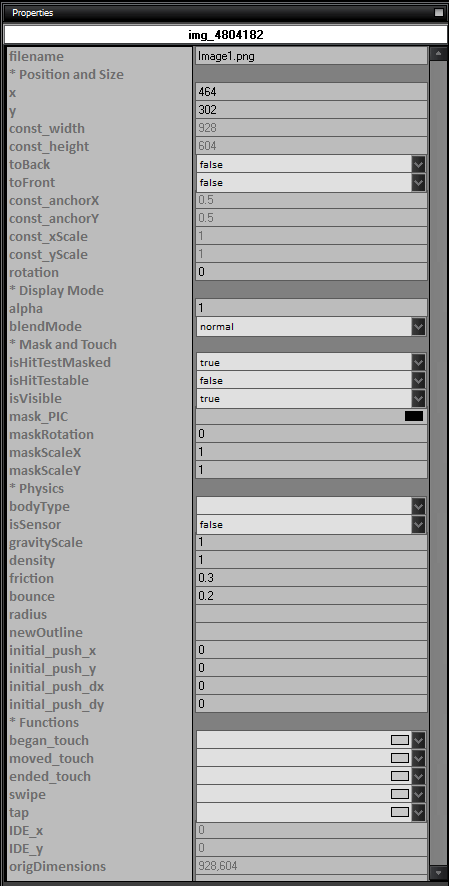Click the swipe function picker box icon
The width and height of the screenshot is (449, 886).
tap(400, 794)
